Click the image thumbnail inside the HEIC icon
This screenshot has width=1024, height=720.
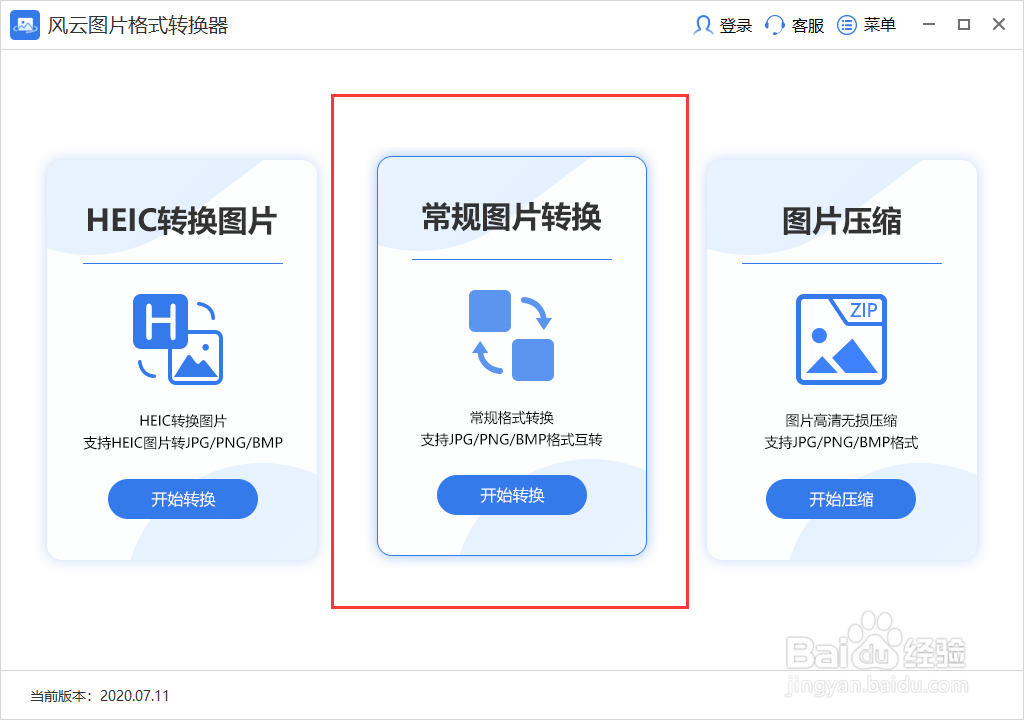coord(196,356)
